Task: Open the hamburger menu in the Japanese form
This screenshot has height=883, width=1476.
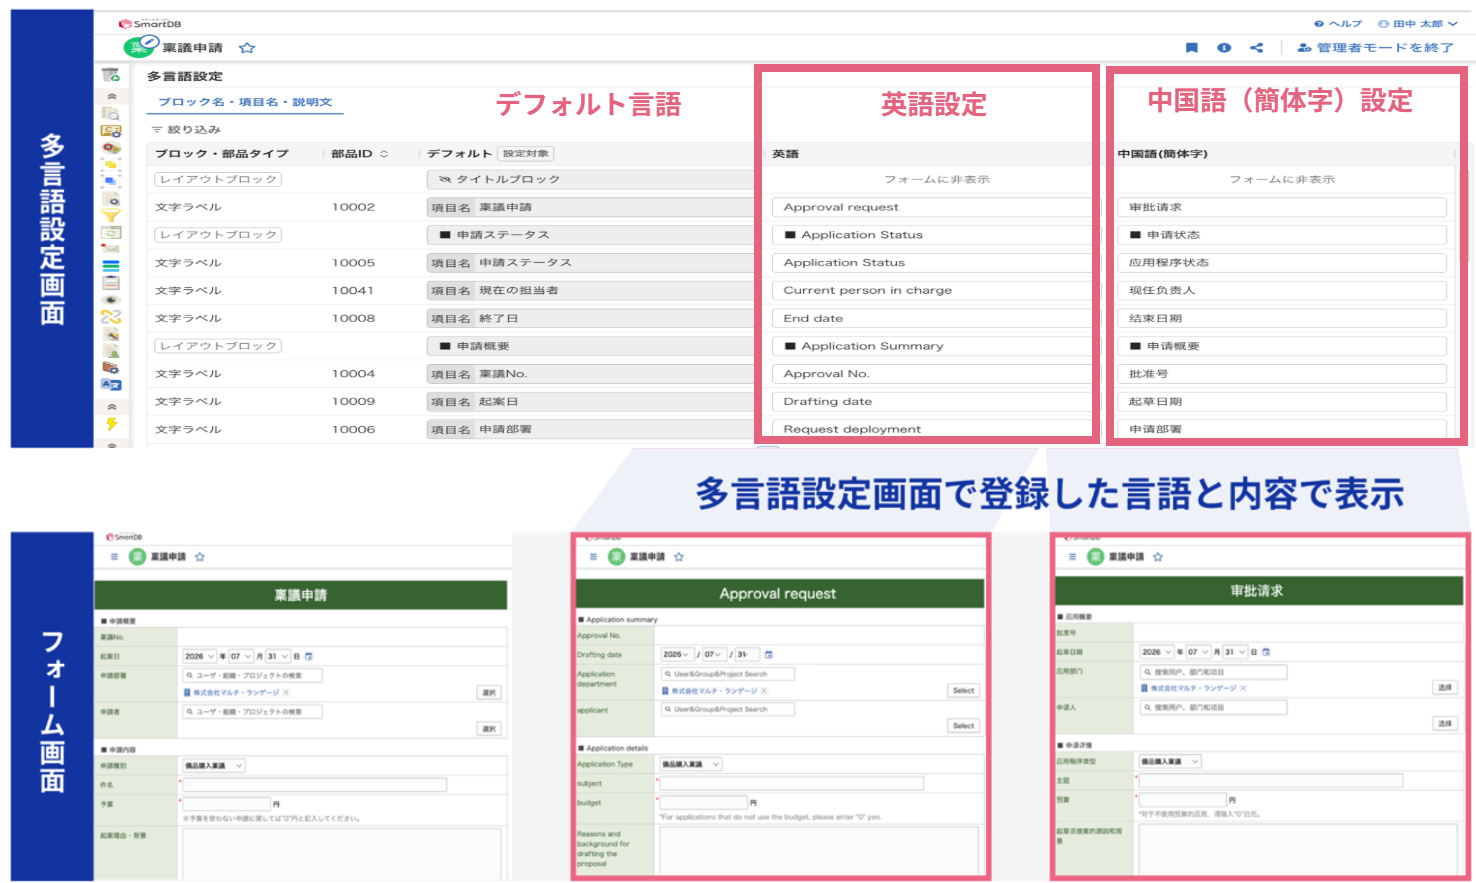Action: (114, 557)
